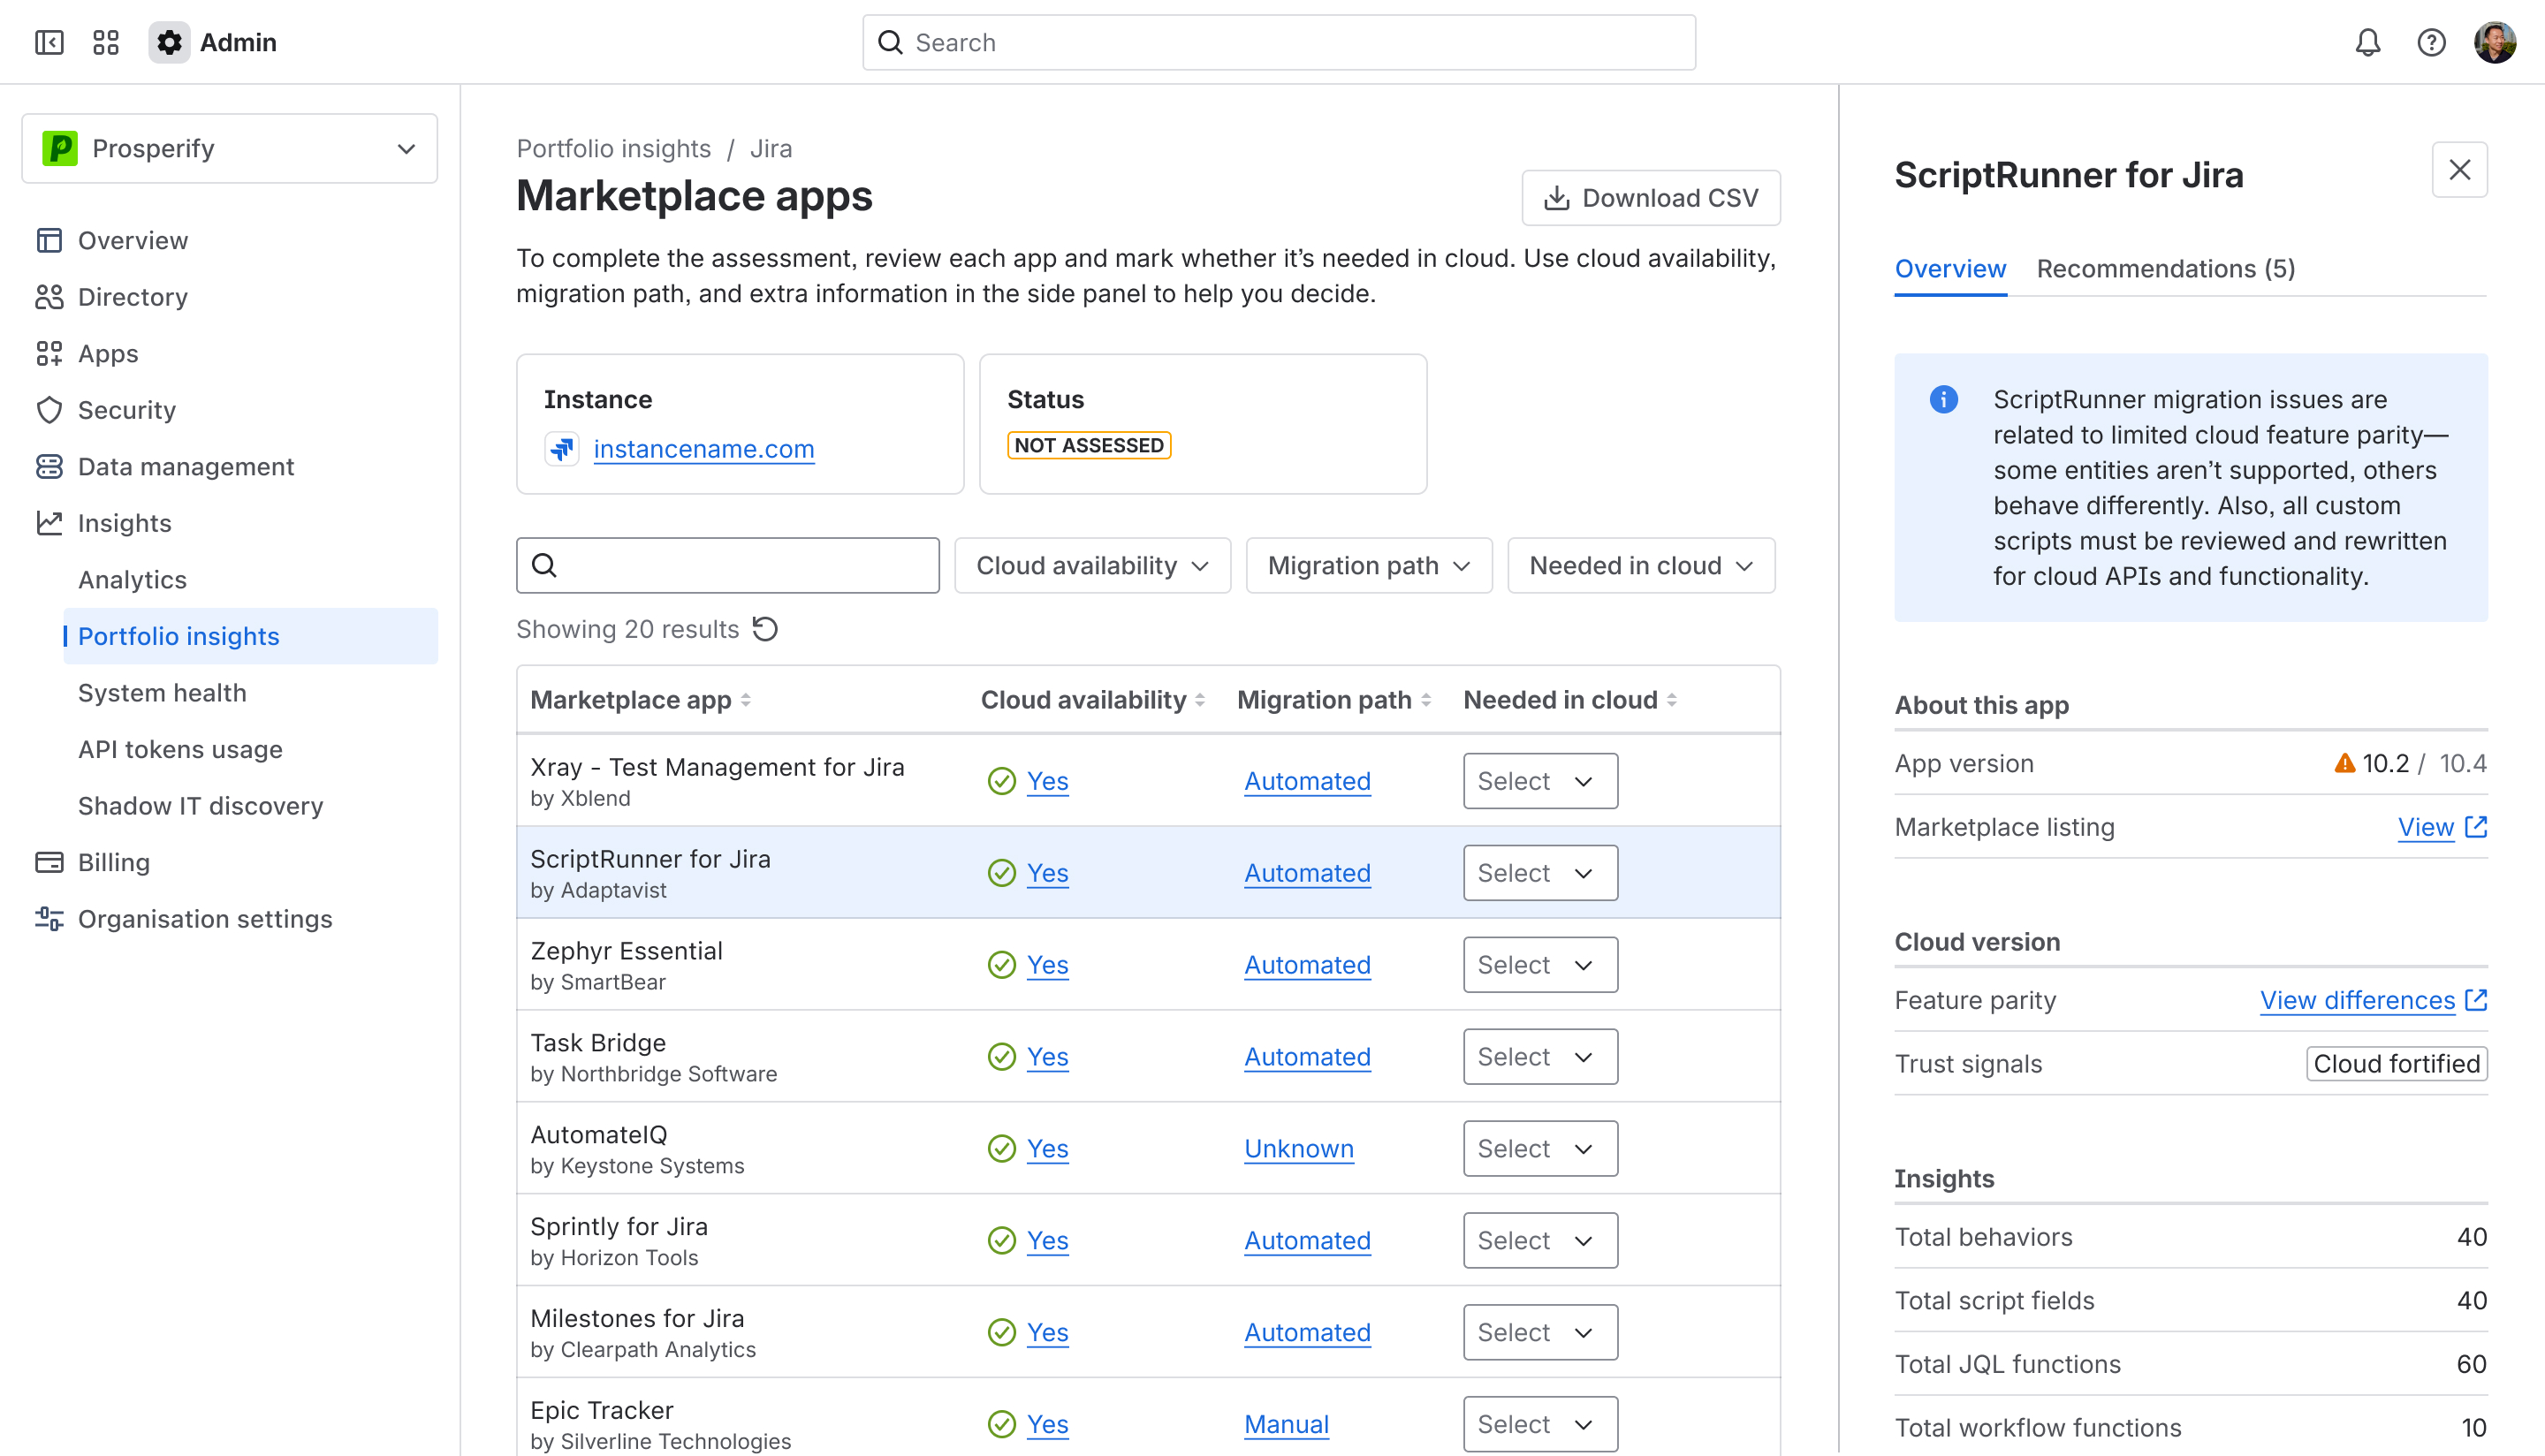Click the marketplace apps search field

pyautogui.click(x=727, y=565)
